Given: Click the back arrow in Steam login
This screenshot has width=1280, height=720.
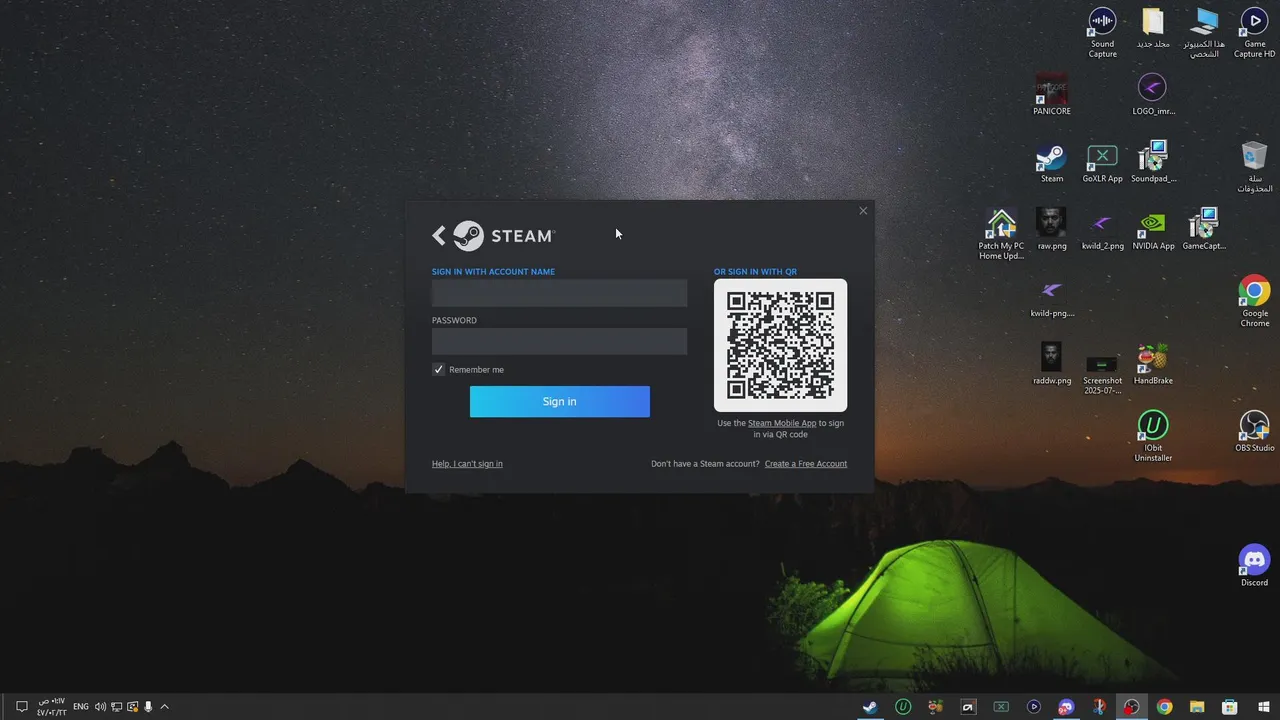Looking at the screenshot, I should [438, 236].
